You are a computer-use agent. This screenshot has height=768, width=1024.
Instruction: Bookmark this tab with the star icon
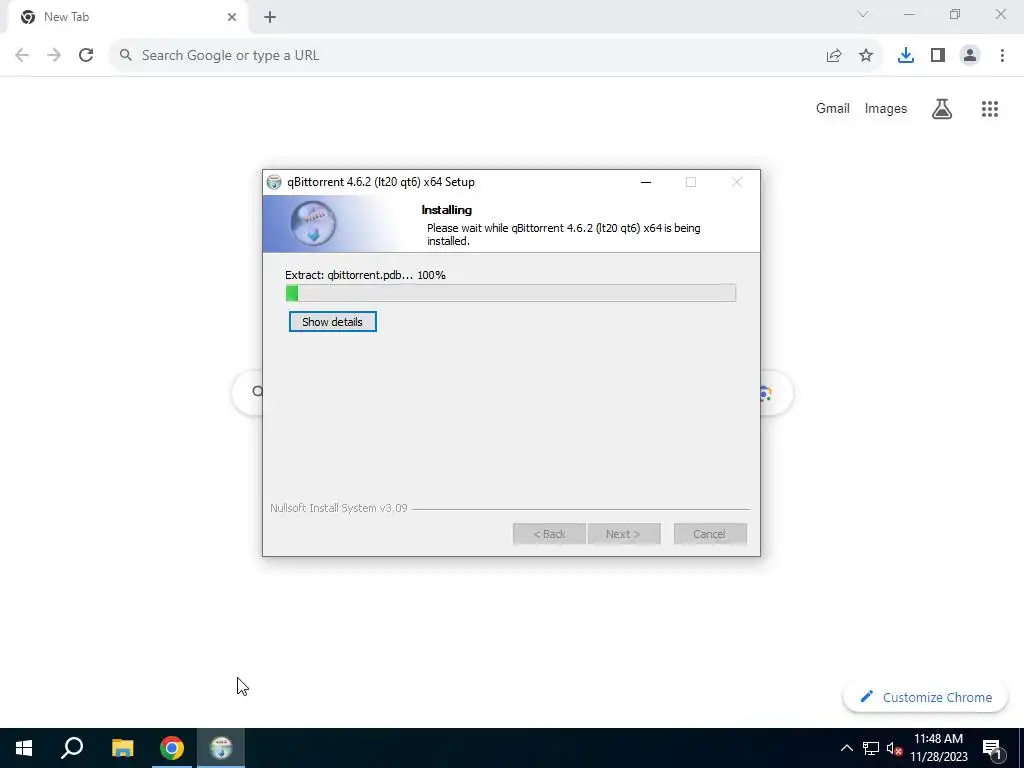[866, 56]
